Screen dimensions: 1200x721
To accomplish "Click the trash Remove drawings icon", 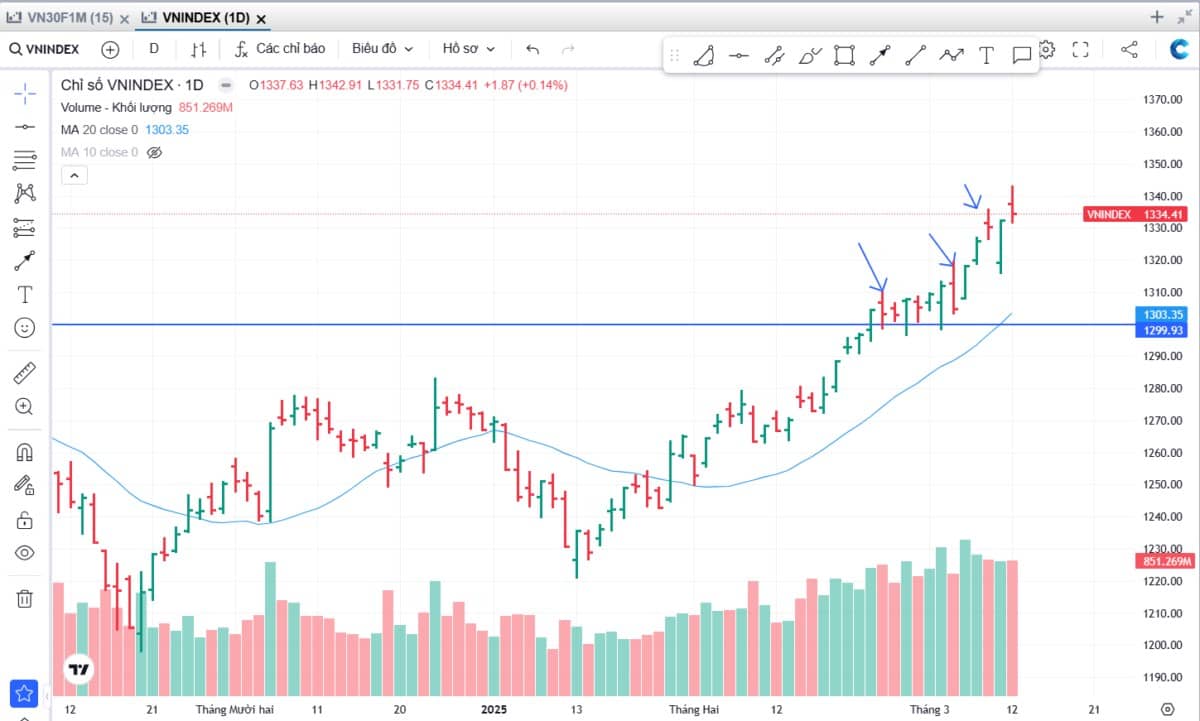I will coord(25,598).
